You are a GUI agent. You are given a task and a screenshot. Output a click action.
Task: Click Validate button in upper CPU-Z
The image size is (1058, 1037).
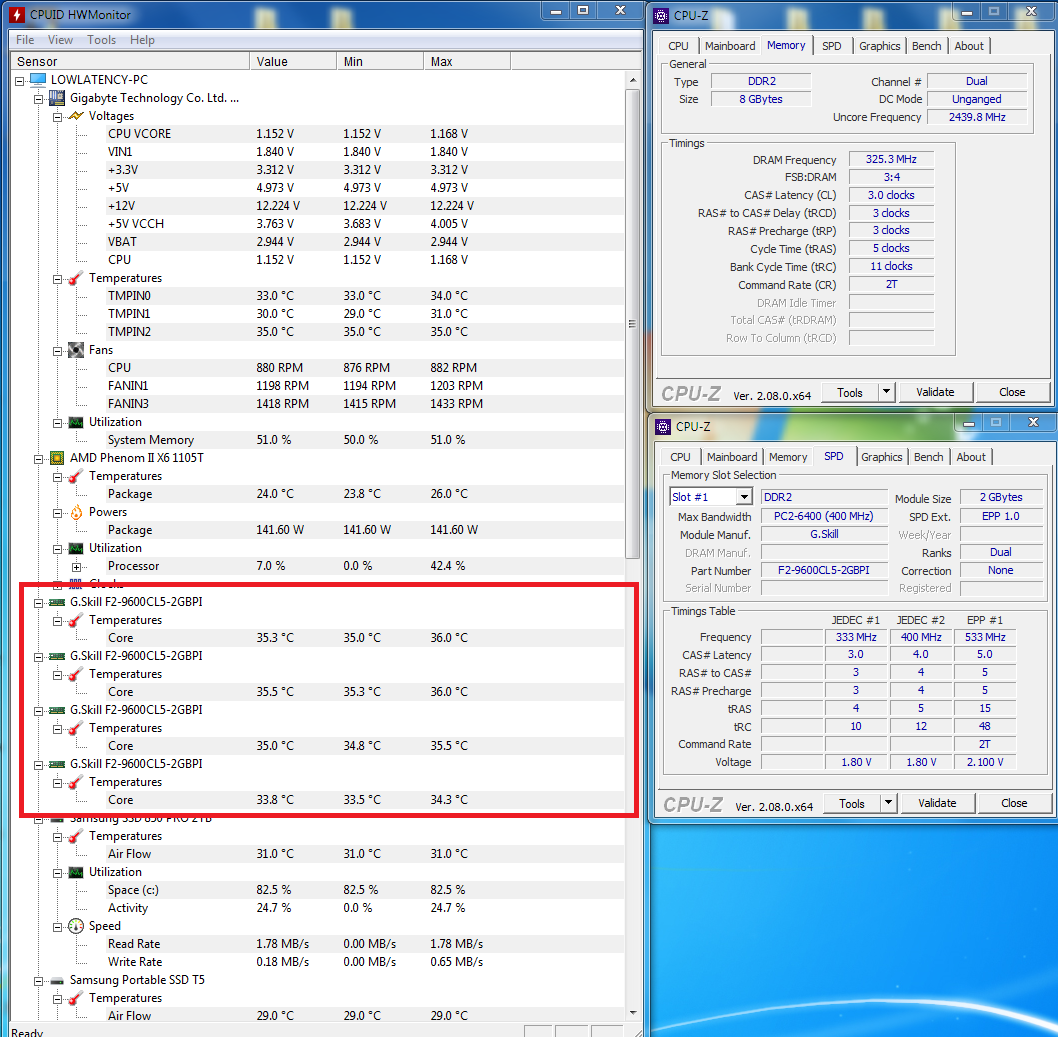coord(935,392)
